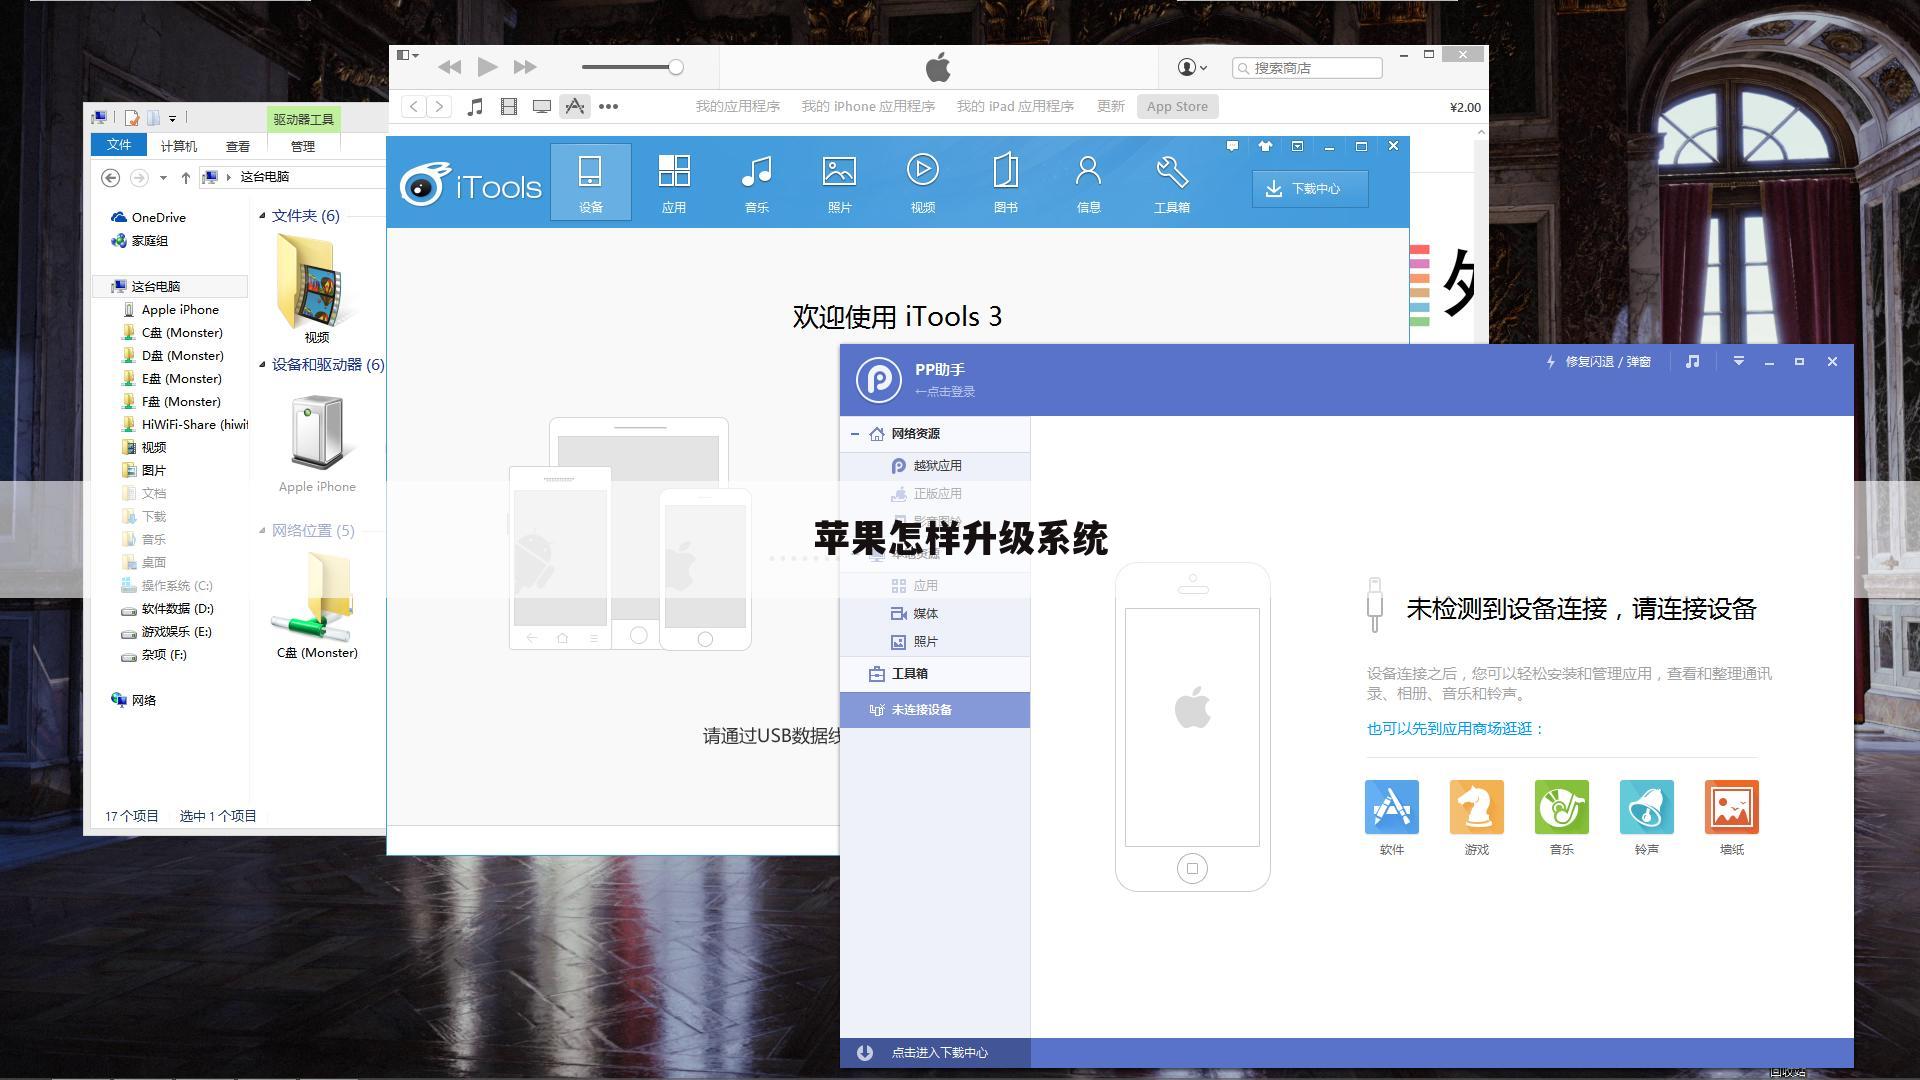Click the PP助手 music note icon
The image size is (1920, 1080).
coord(1692,361)
